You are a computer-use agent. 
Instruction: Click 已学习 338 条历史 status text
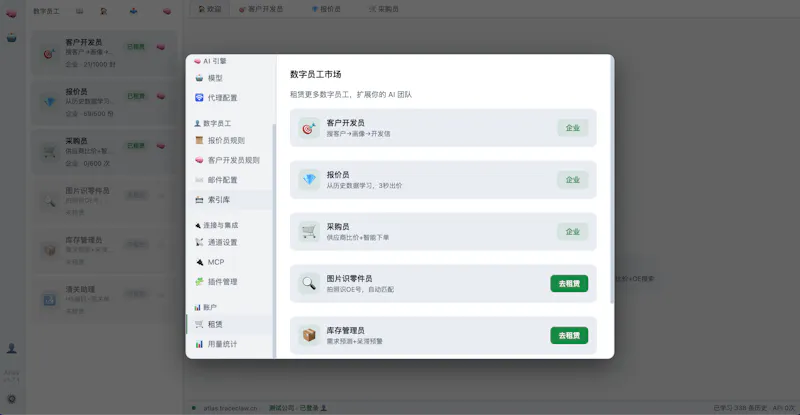(740, 408)
